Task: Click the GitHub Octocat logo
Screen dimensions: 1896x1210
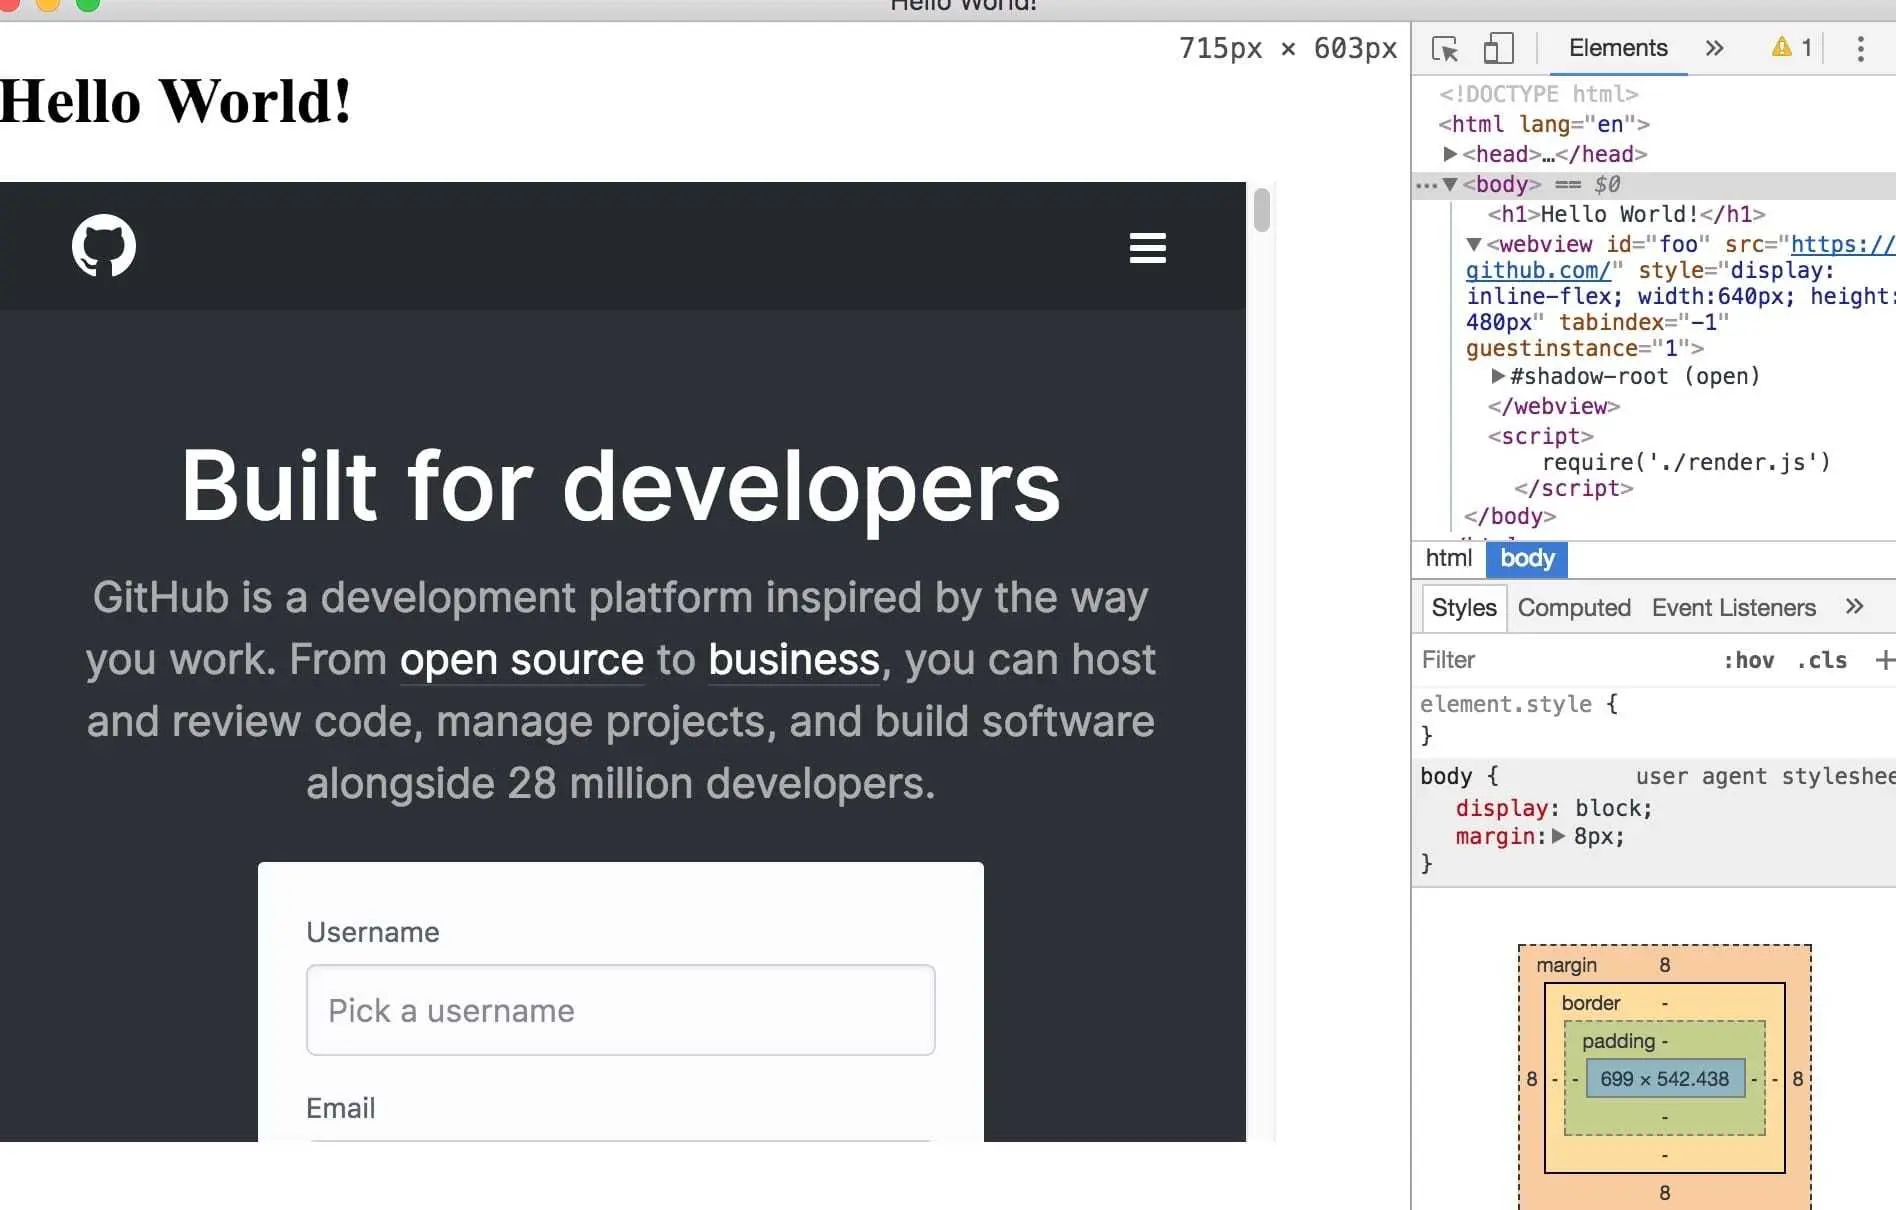Action: (104, 246)
